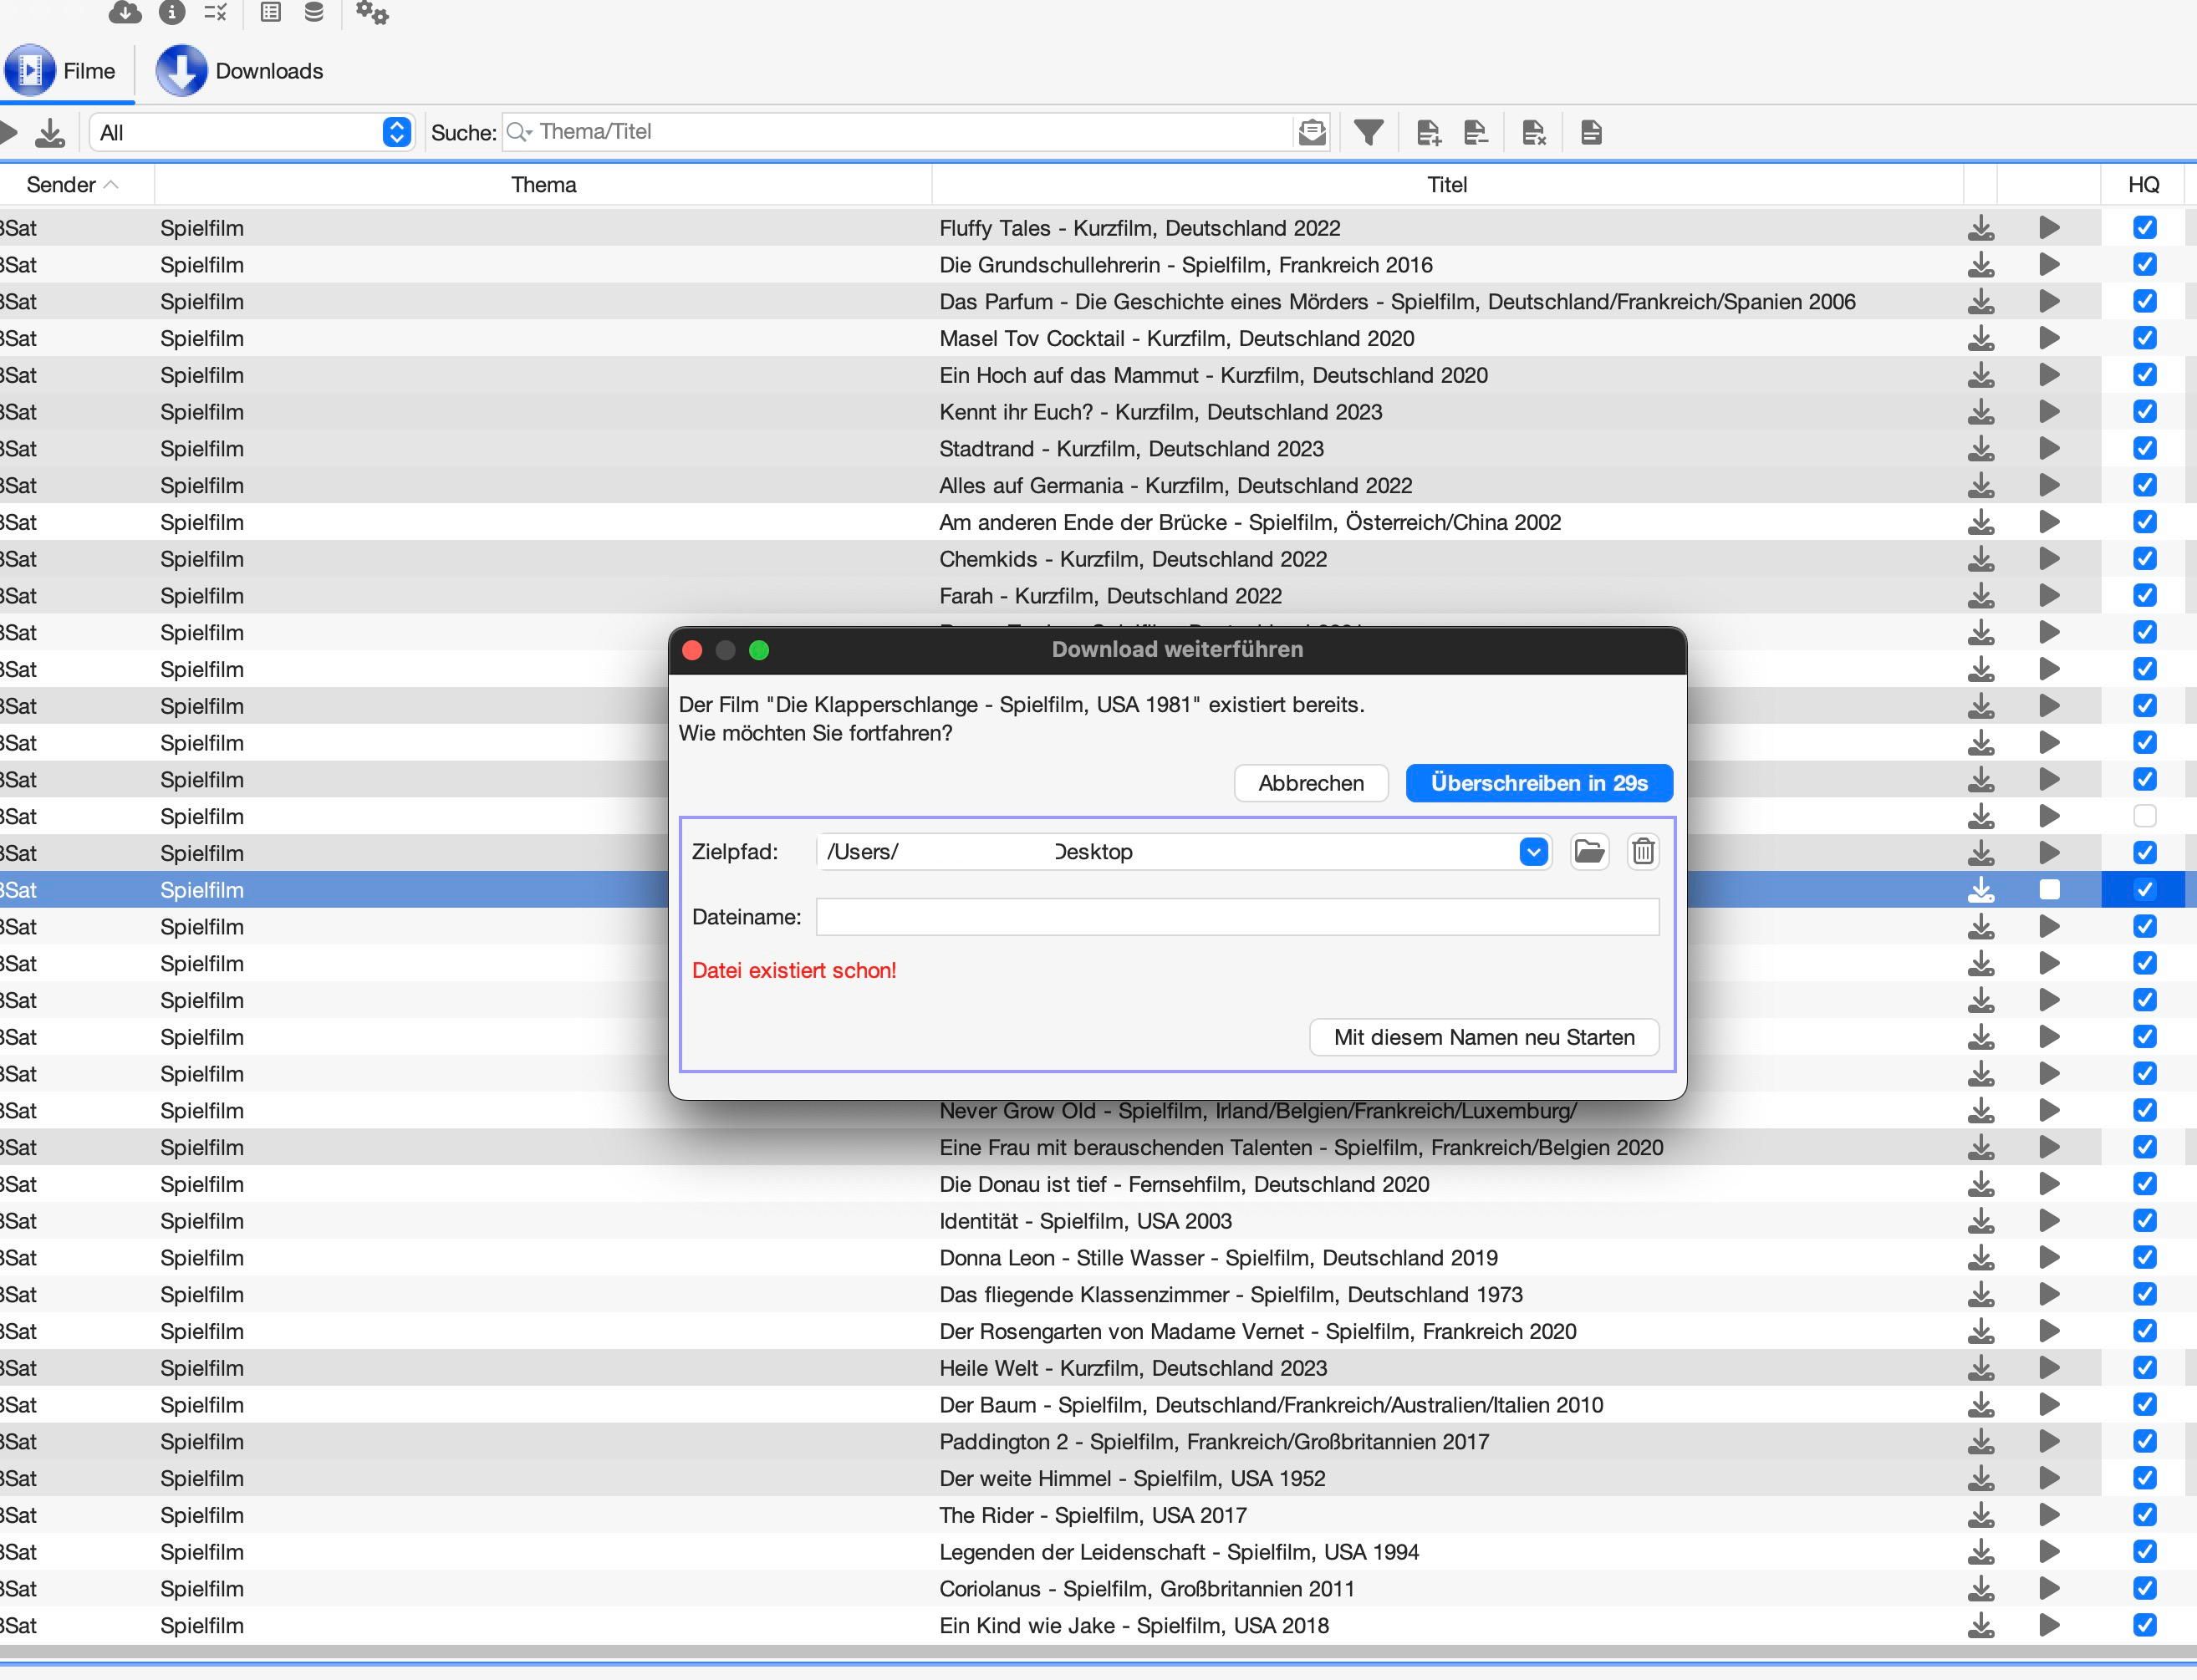Click into the Dateiname text field
This screenshot has height=1680, width=2197.
pyautogui.click(x=1237, y=917)
